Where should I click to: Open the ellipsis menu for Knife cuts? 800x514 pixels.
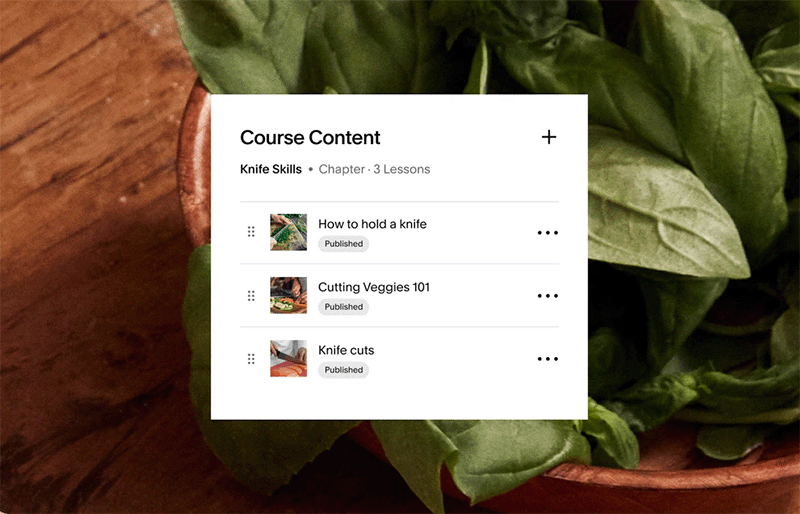click(x=547, y=359)
